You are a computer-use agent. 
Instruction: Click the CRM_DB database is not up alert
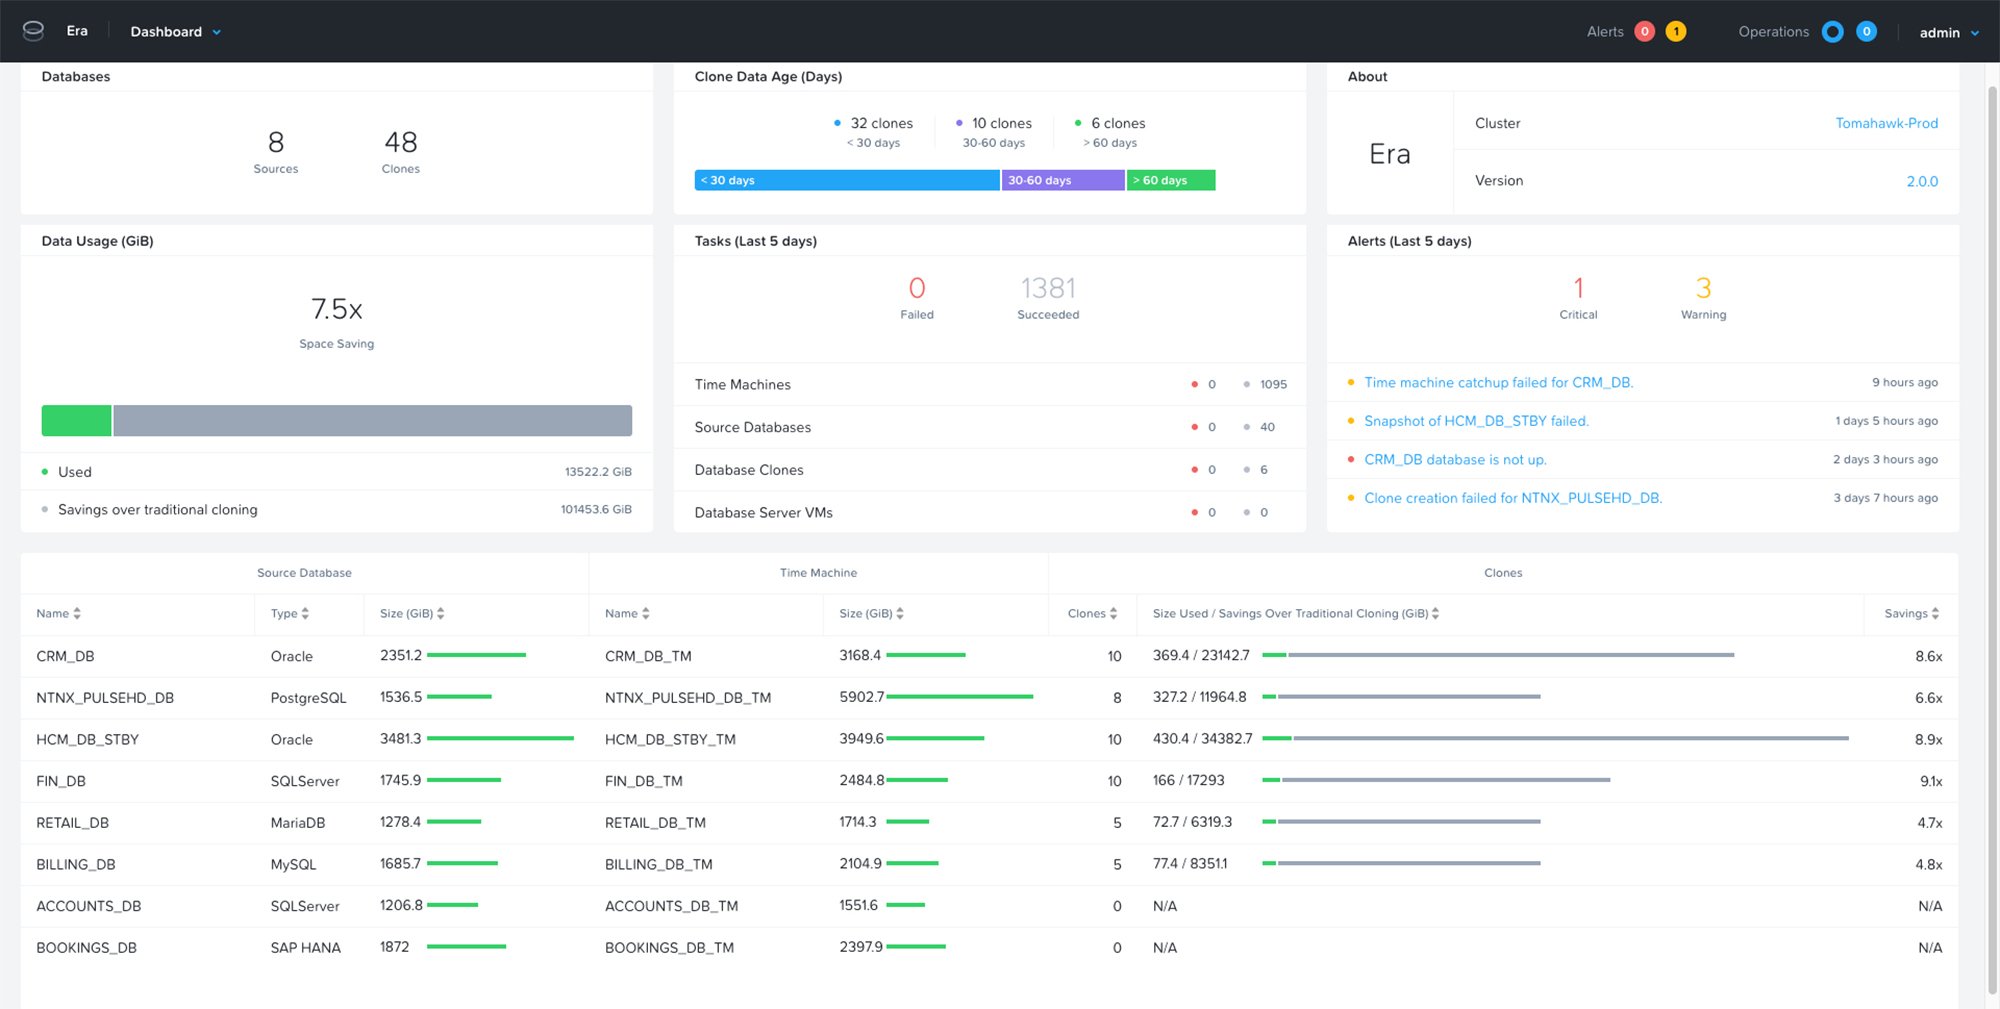1455,459
